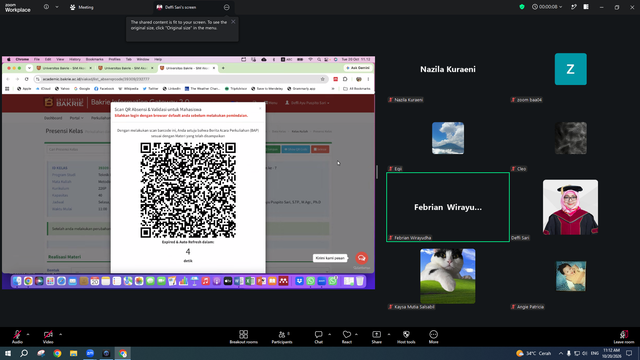Open All Bookmarks folder in shared Chrome
This screenshot has height=360, width=640.
357,89
